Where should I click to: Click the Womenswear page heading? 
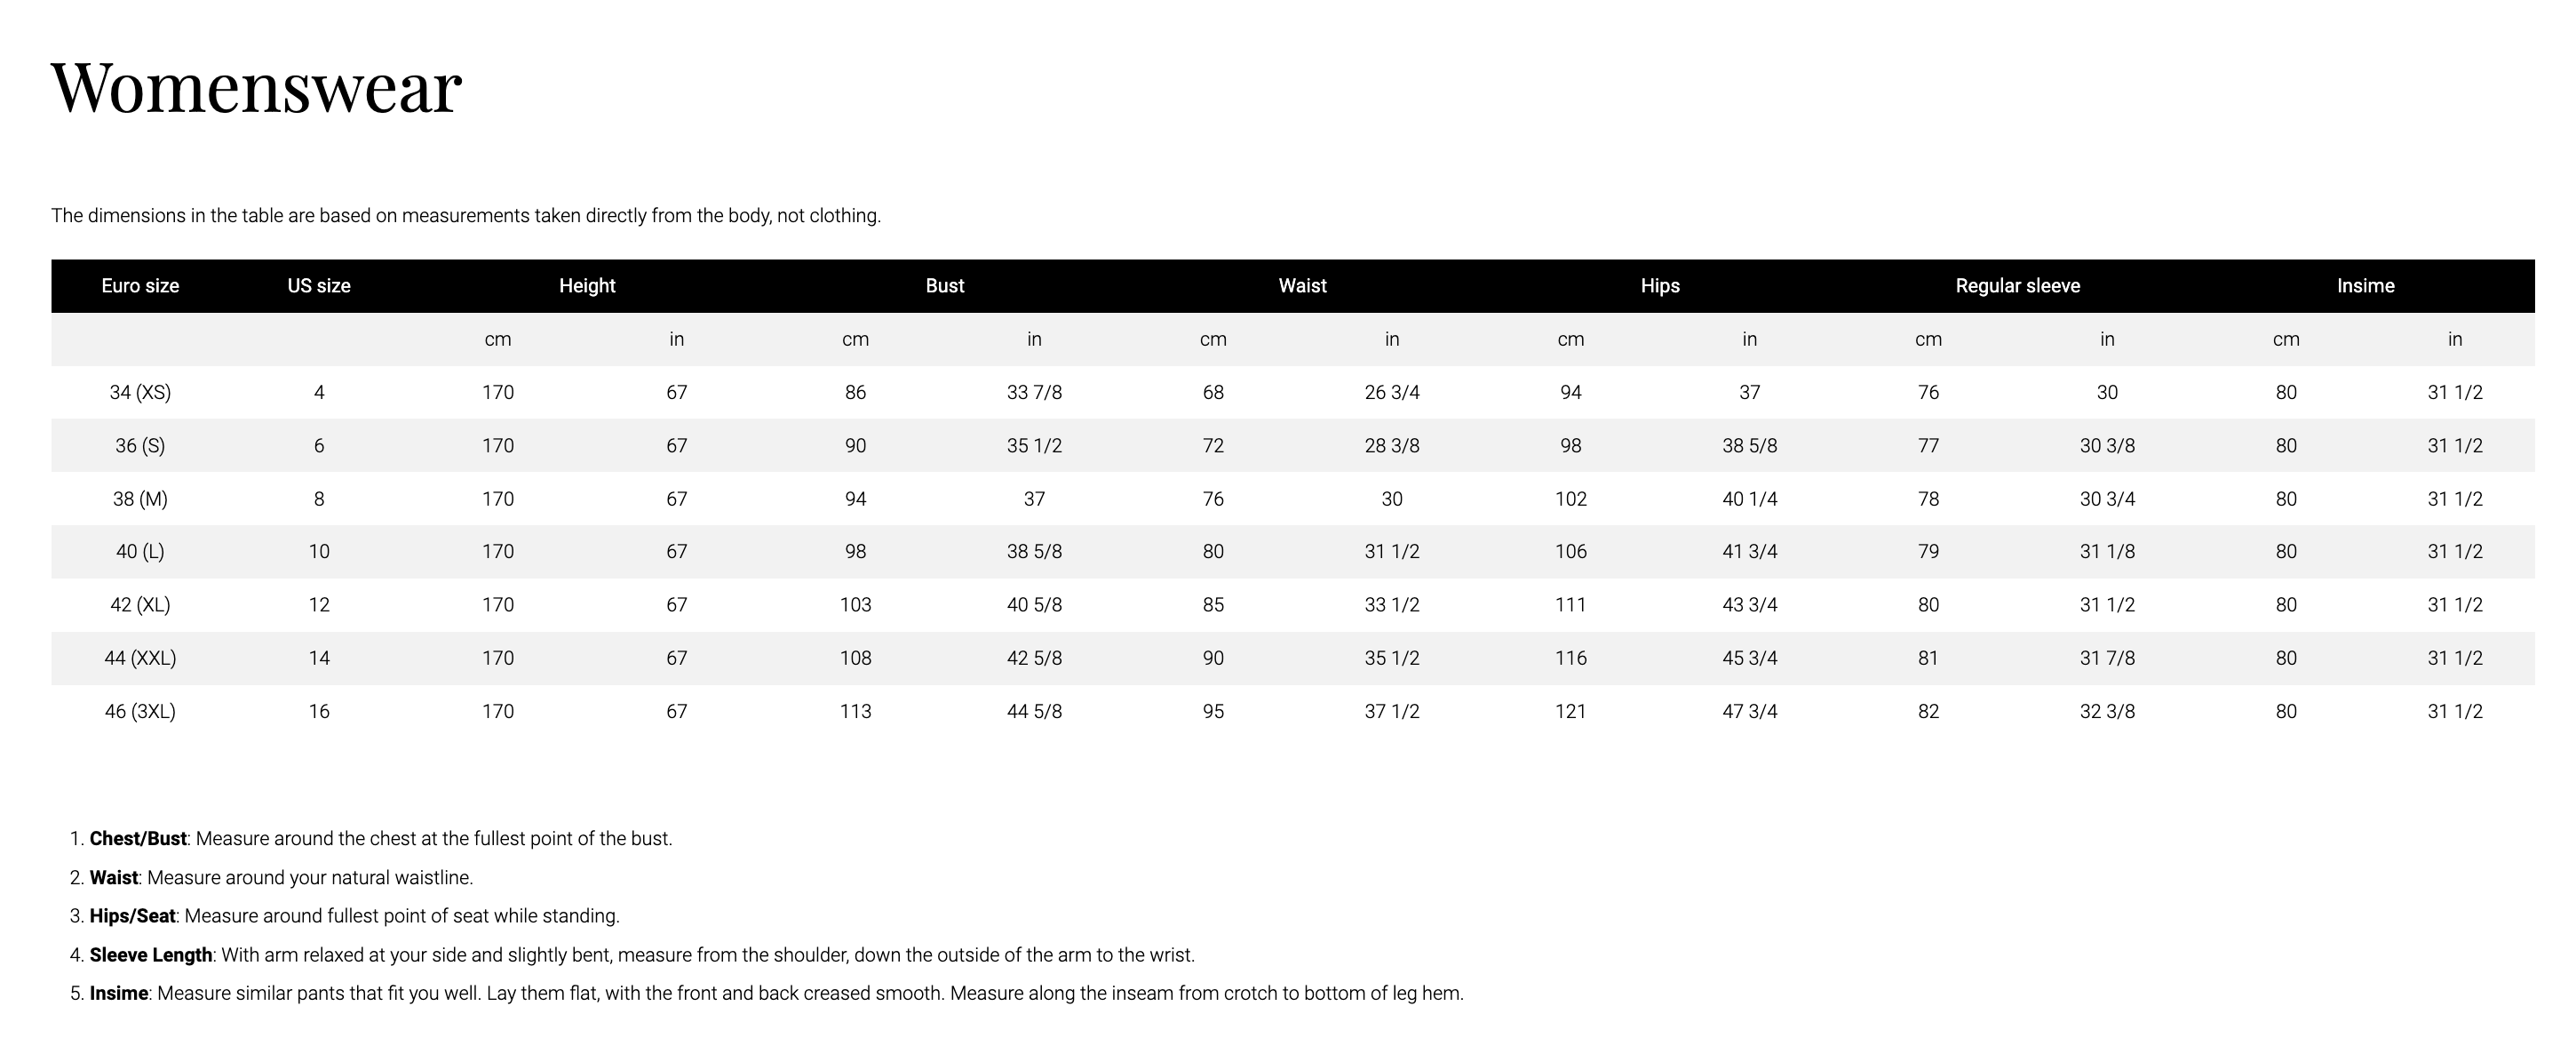(256, 88)
